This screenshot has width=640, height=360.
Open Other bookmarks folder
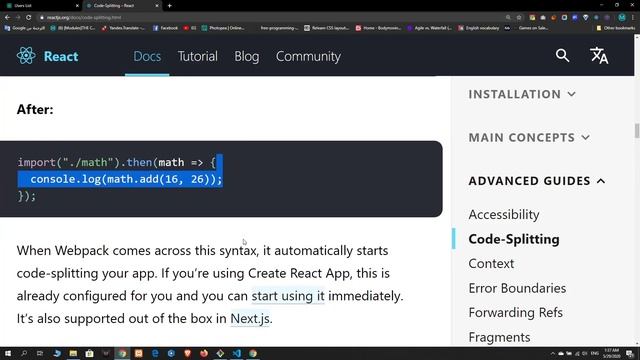click(x=616, y=28)
